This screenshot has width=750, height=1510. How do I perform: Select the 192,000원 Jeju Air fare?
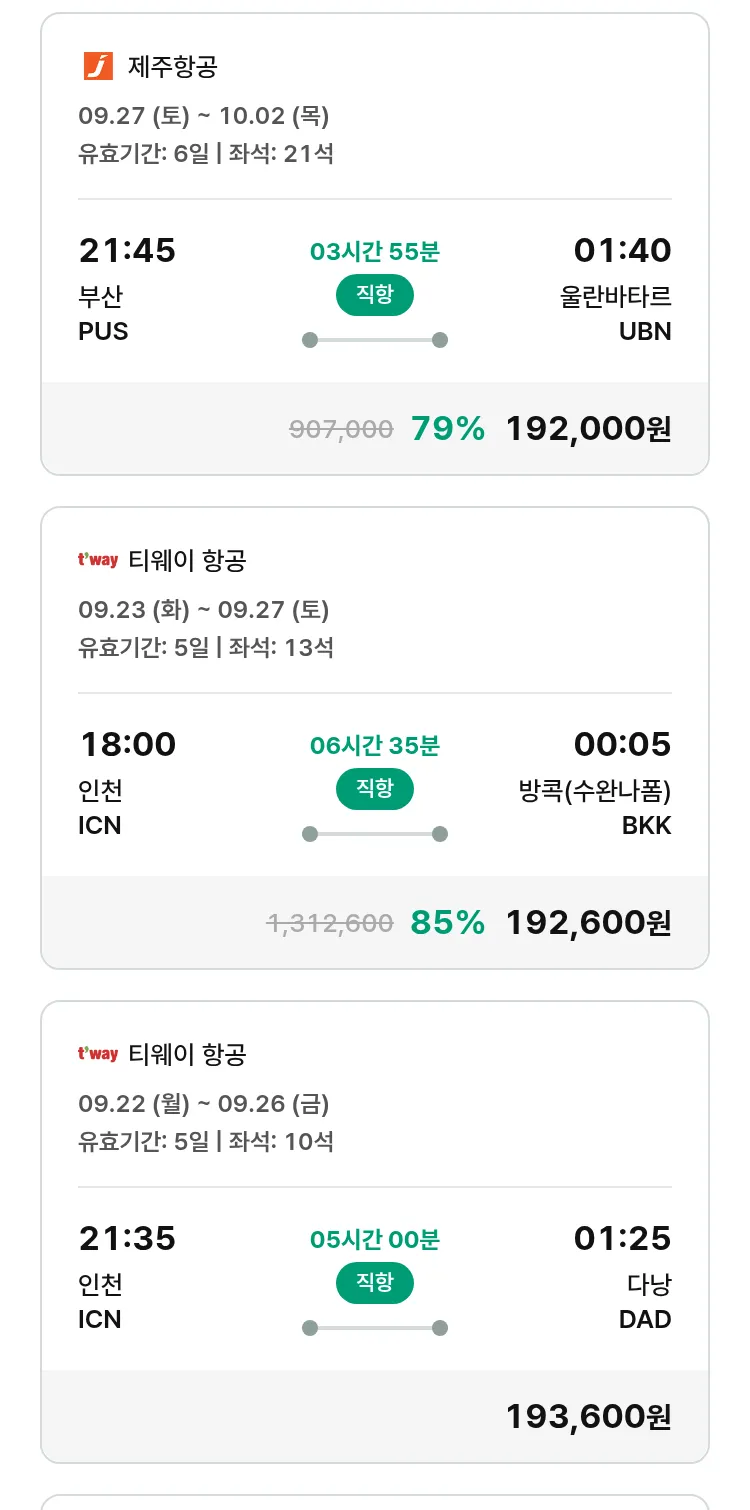point(588,429)
